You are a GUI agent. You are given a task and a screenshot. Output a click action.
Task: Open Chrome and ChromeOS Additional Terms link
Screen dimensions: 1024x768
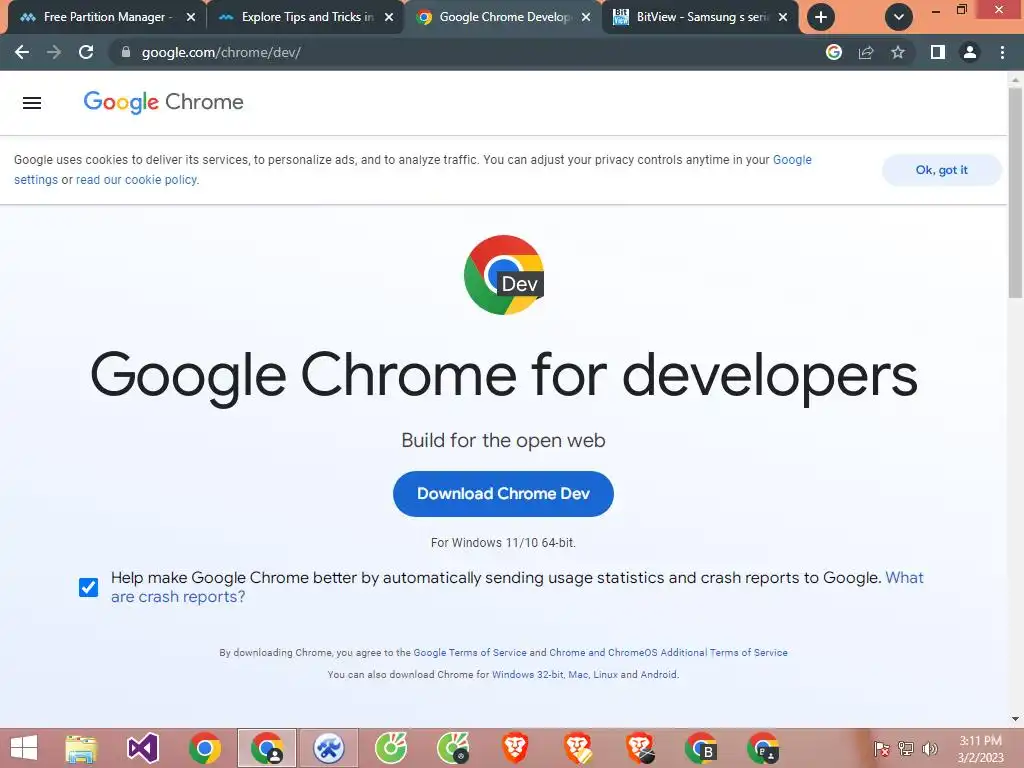[668, 652]
